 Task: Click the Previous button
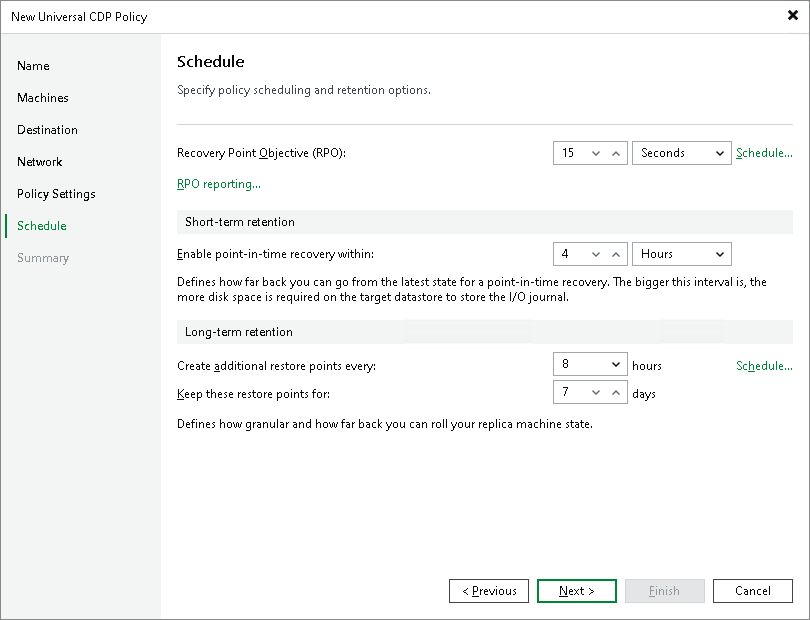click(x=488, y=591)
